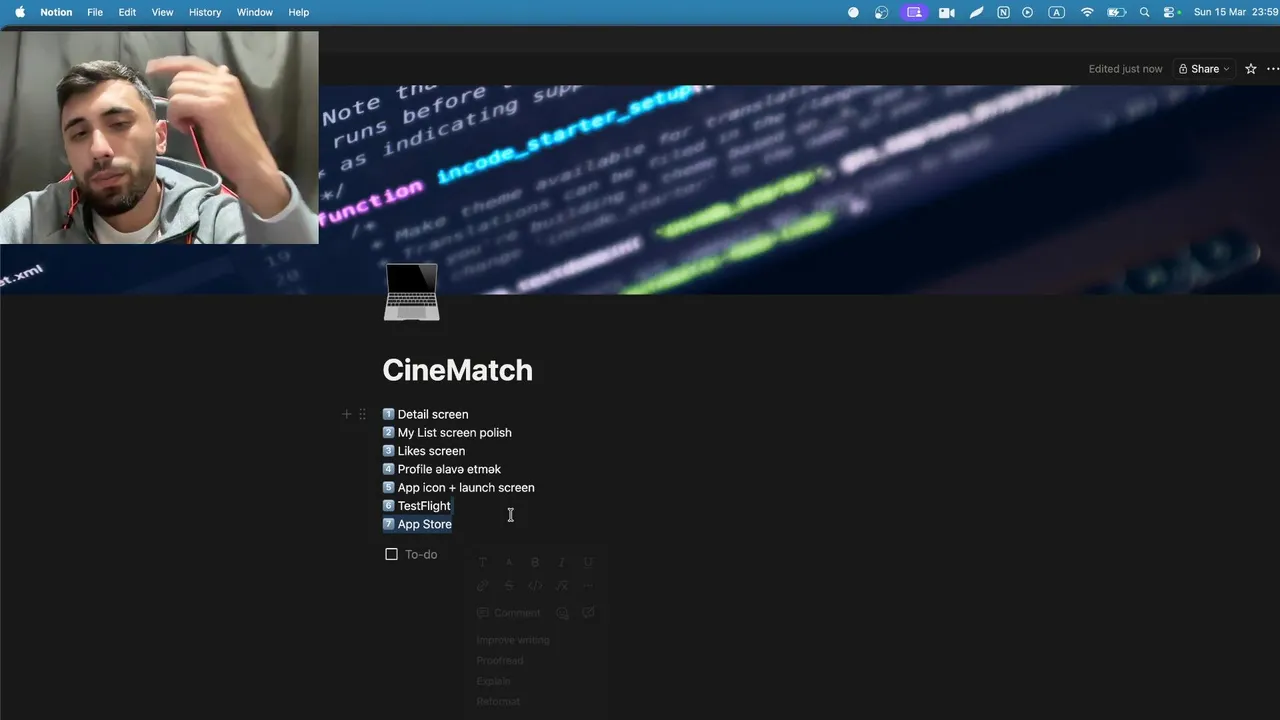Click the '7 App Store' line

[417, 524]
